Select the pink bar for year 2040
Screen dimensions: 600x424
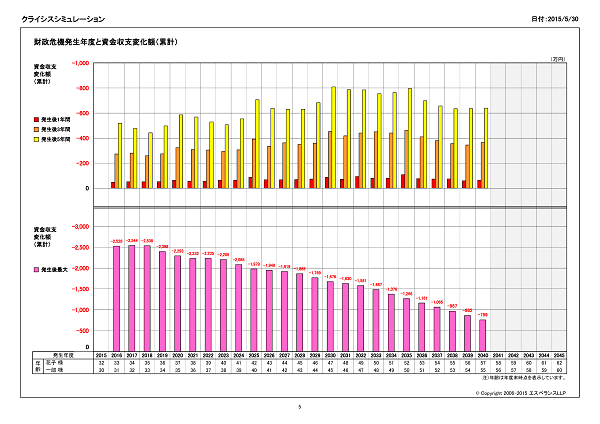pyautogui.click(x=483, y=335)
